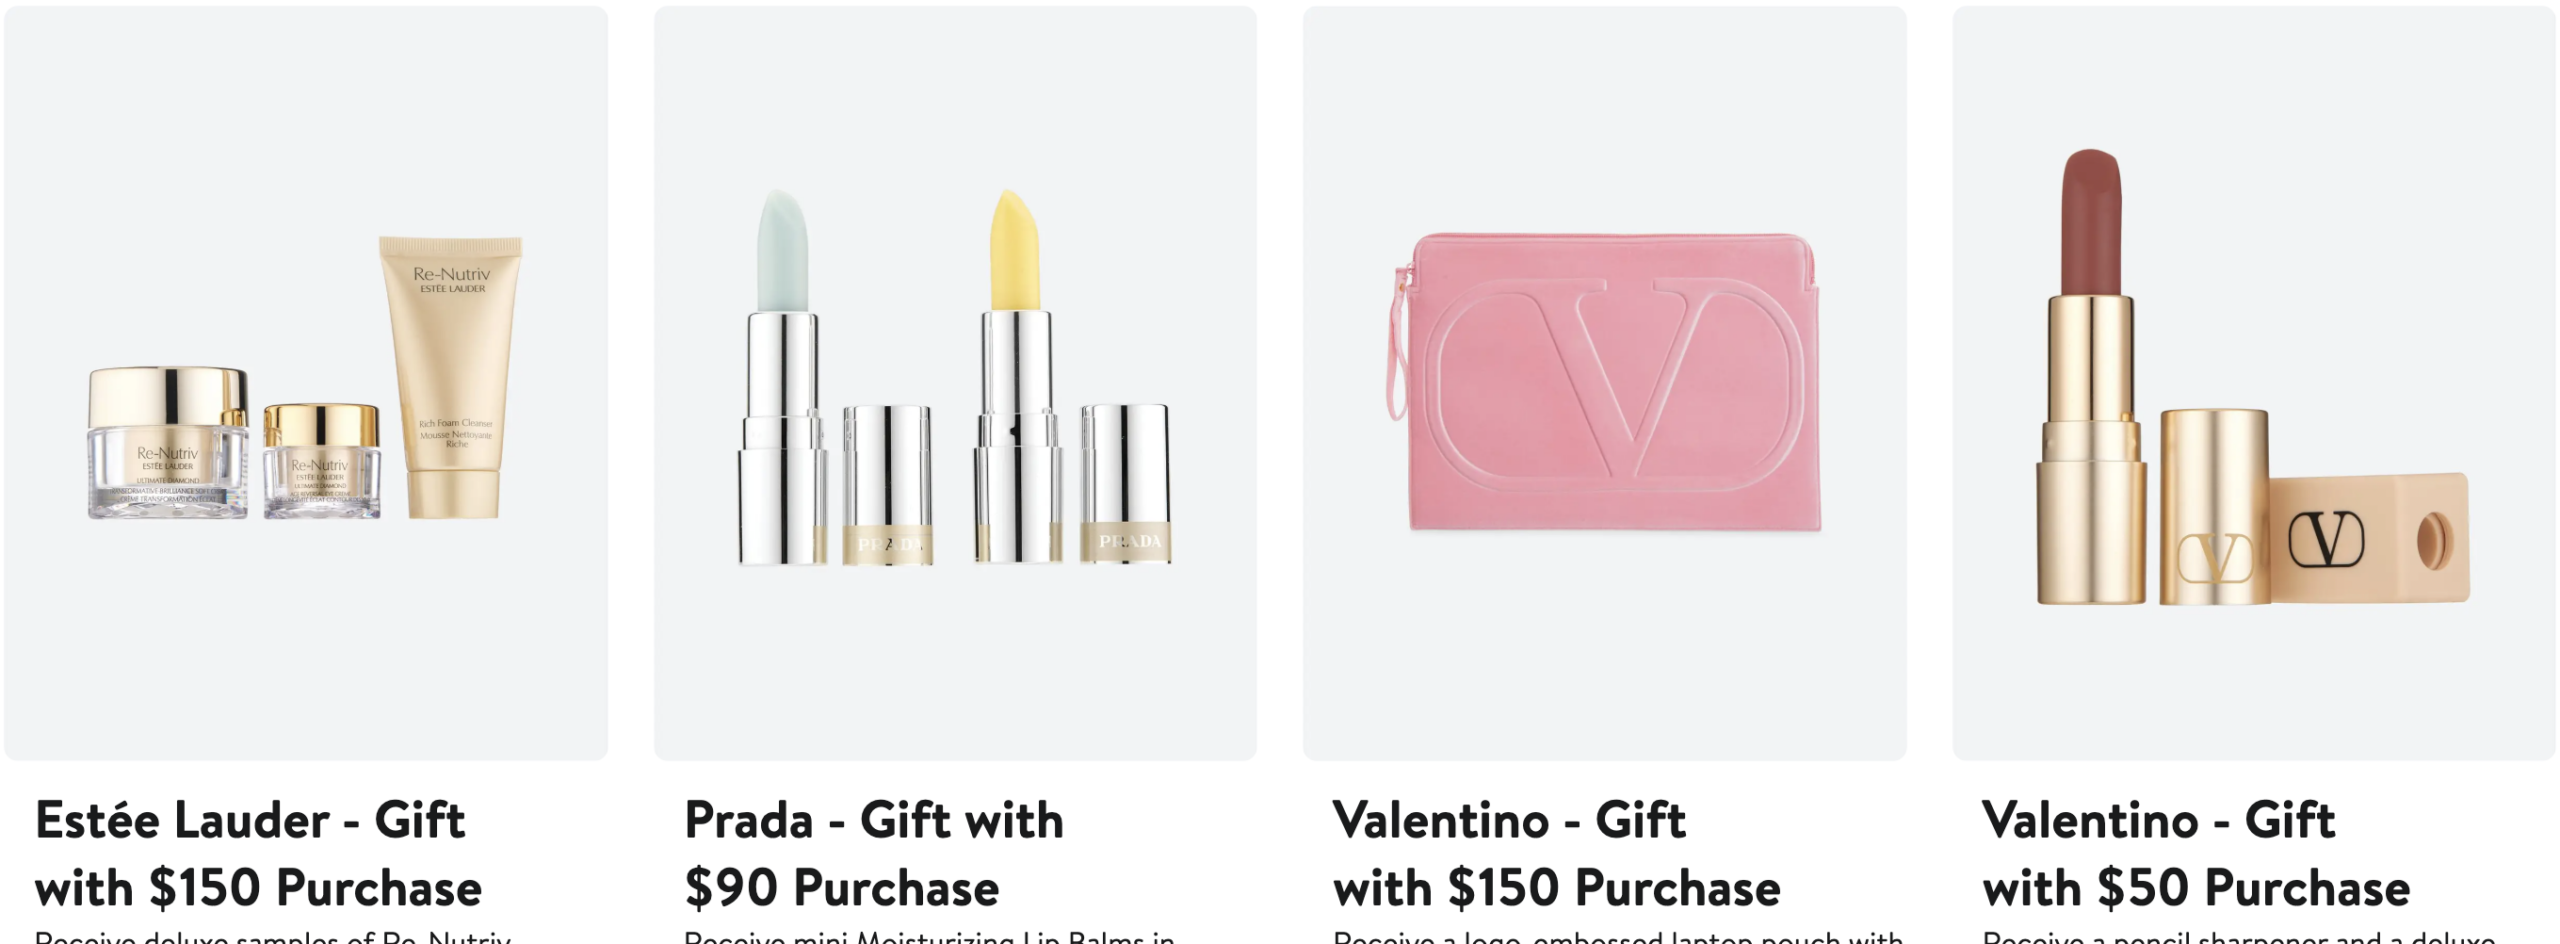Open the Valentino lipstick and sharpener image
The width and height of the screenshot is (2560, 944).
(x=2254, y=383)
